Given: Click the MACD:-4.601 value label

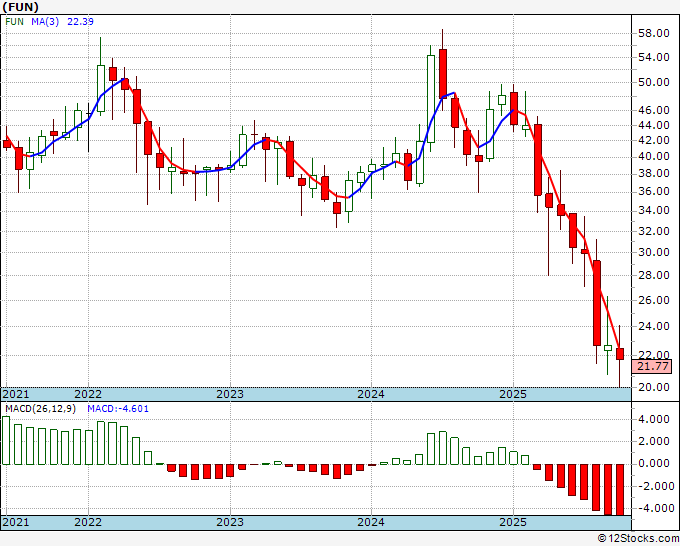Looking at the screenshot, I should pyautogui.click(x=118, y=409).
